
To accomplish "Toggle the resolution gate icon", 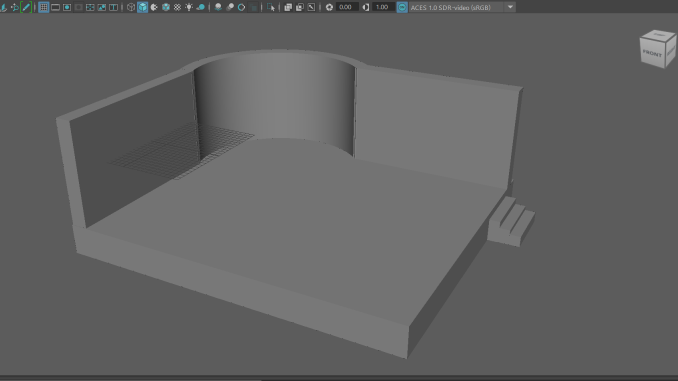I will click(67, 7).
